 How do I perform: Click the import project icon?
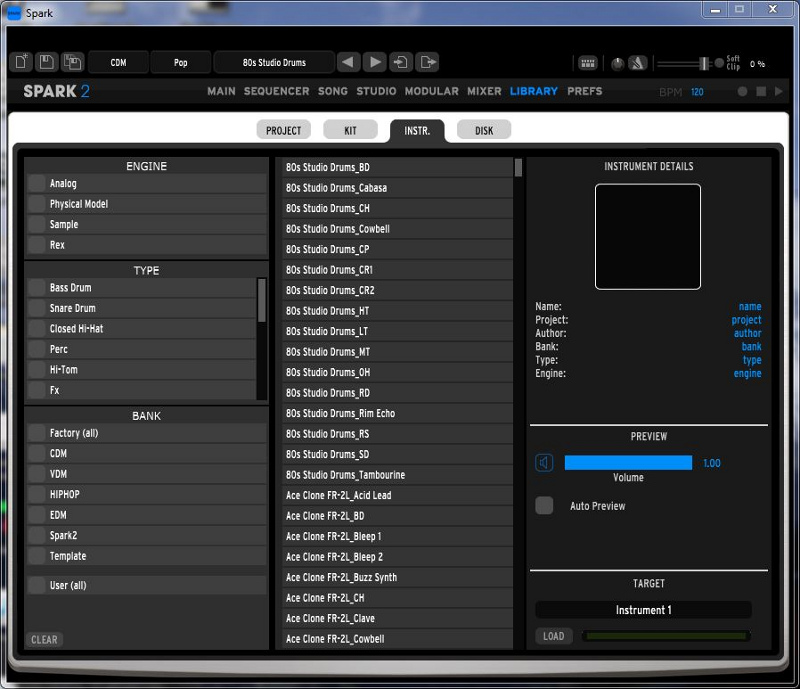pyautogui.click(x=401, y=62)
